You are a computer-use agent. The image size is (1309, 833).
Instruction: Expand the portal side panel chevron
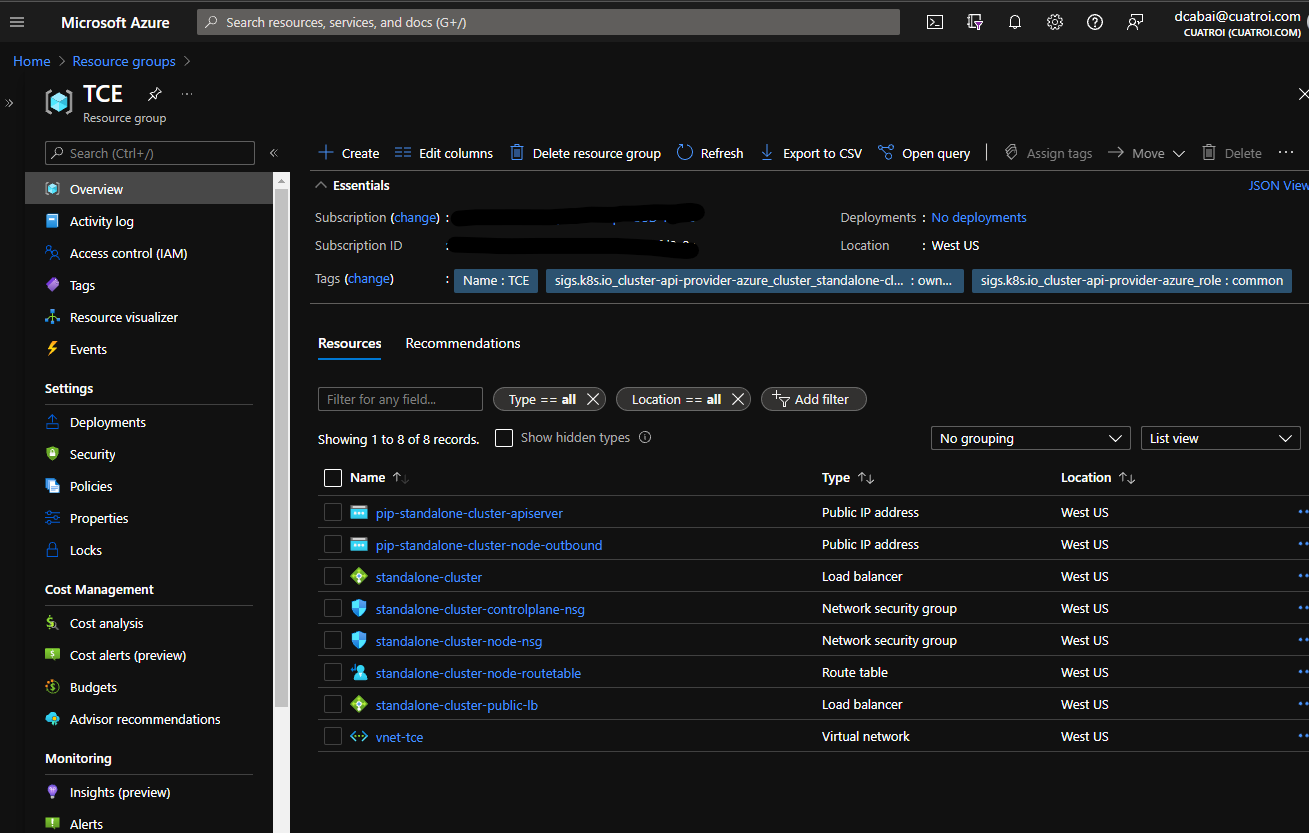pos(10,103)
